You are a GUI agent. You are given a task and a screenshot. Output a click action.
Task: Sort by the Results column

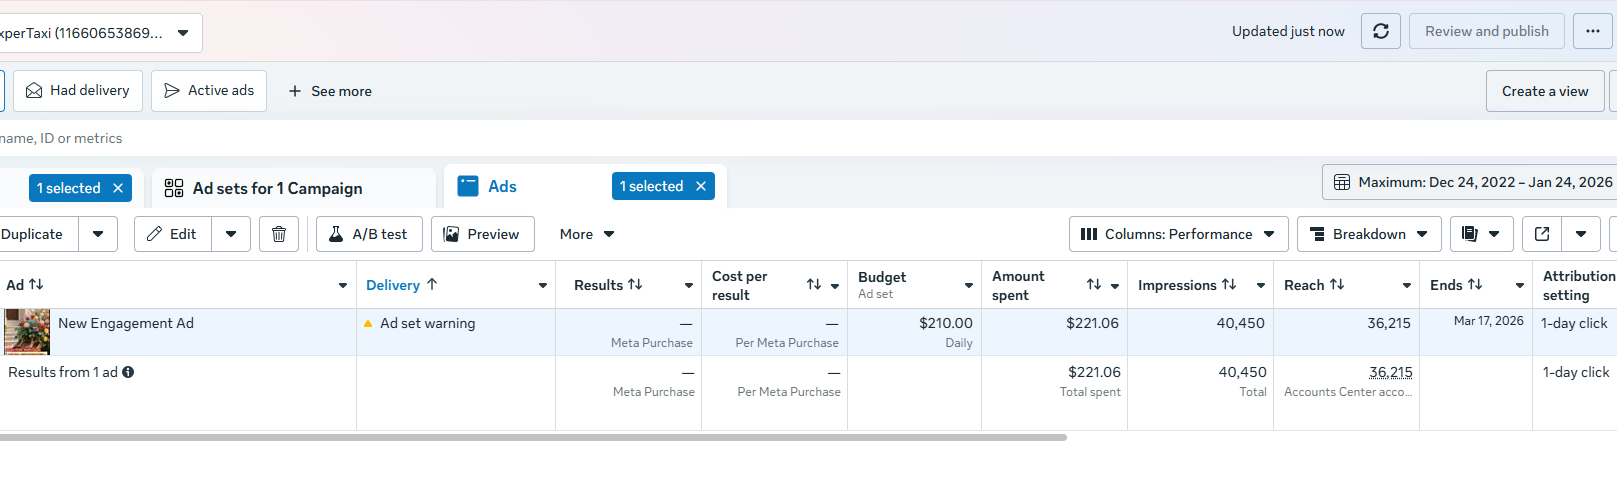pos(608,285)
